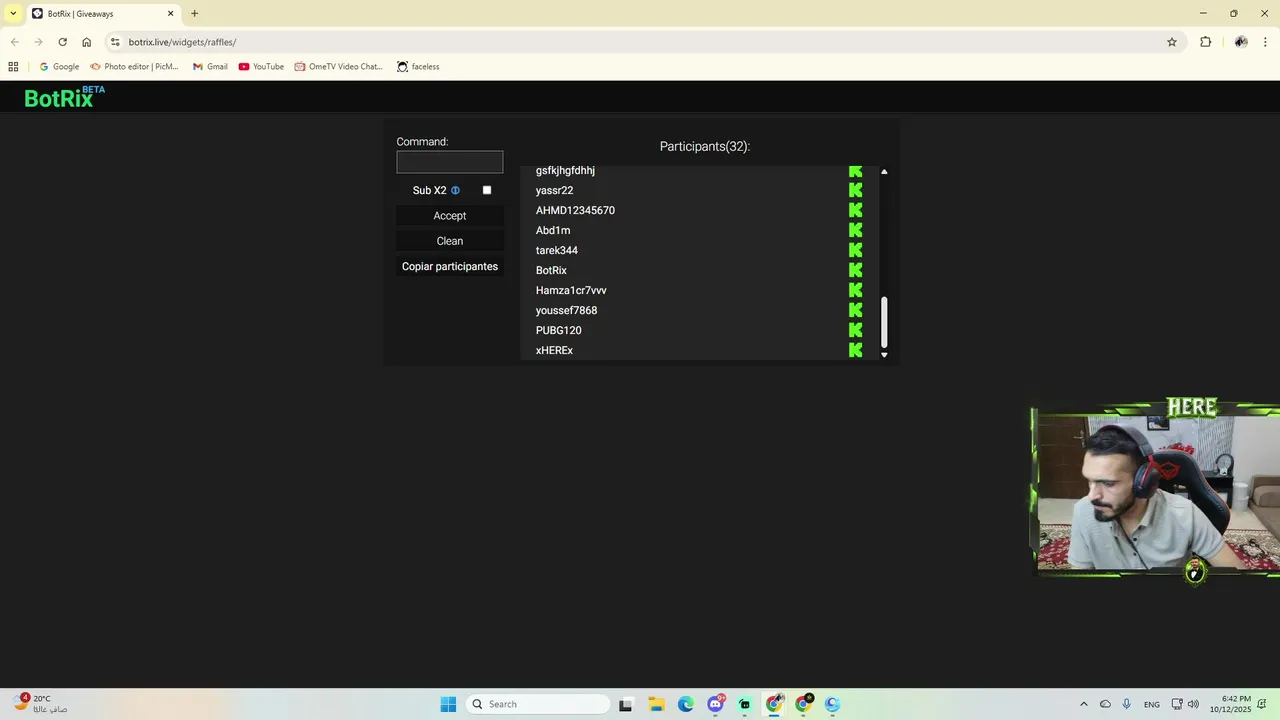
Task: Open the Google bookmark
Action: [59, 67]
